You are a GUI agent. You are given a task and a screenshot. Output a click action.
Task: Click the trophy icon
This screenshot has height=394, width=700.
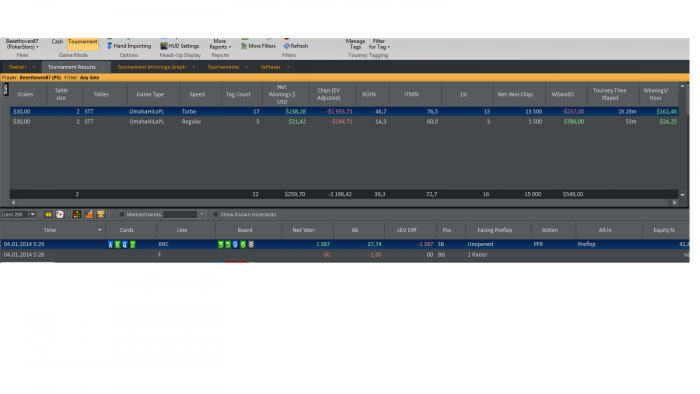(101, 215)
